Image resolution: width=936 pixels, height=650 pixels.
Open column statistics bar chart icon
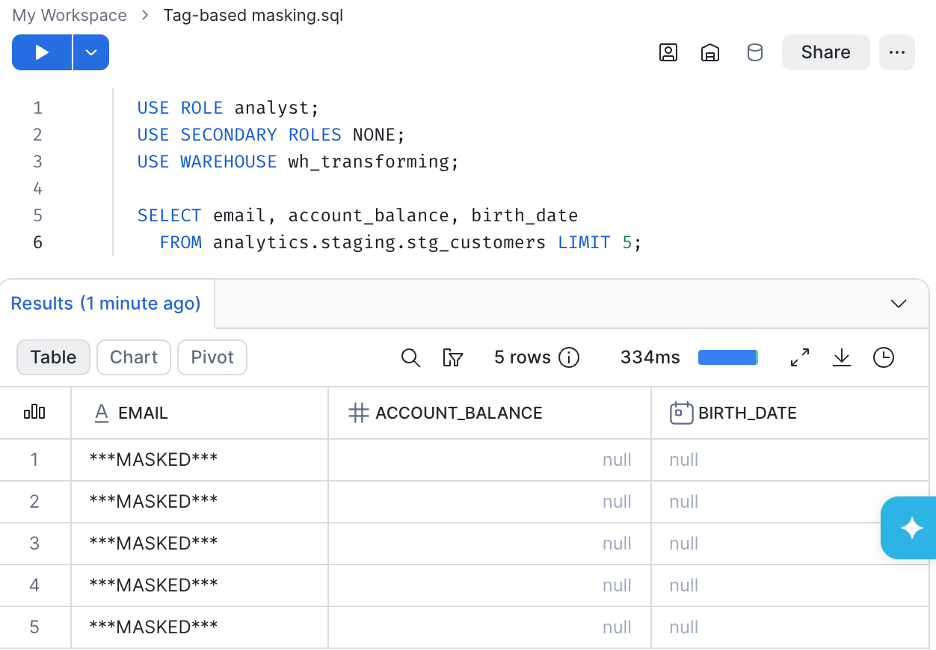(x=35, y=412)
